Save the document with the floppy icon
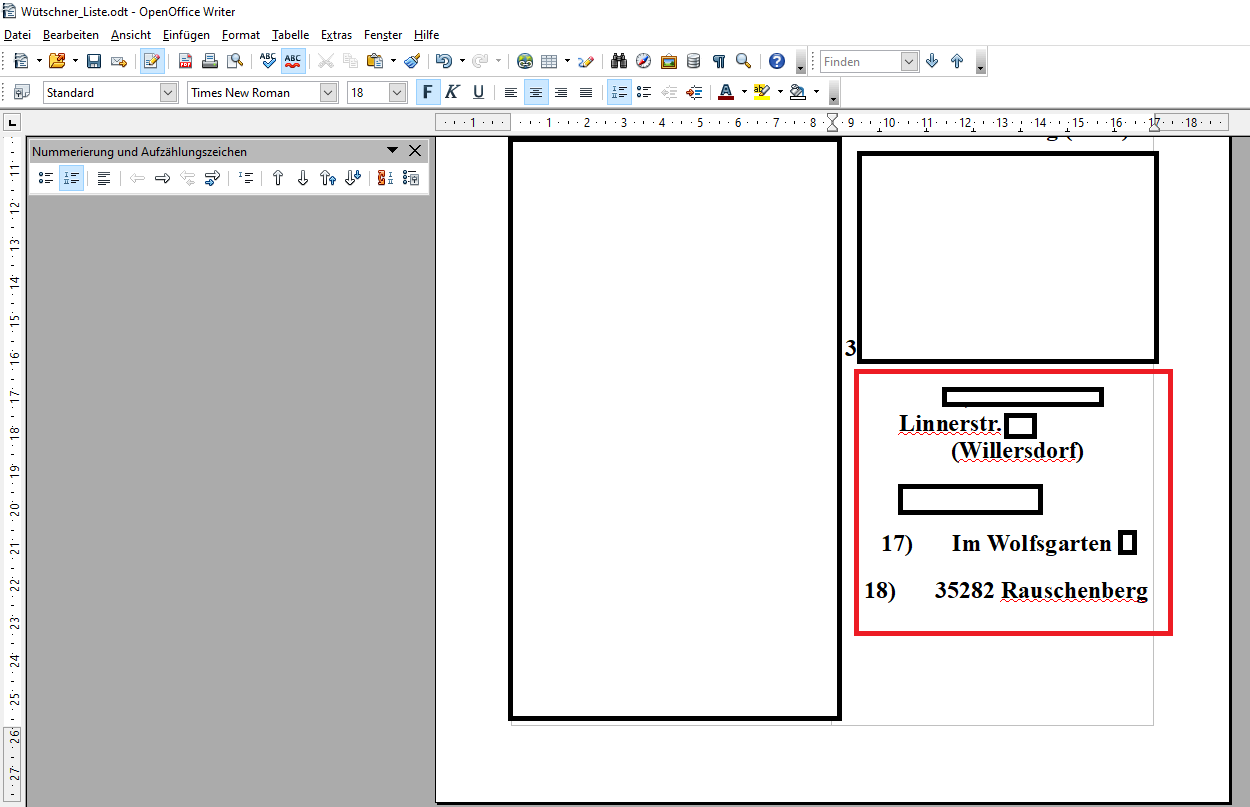Viewport: 1250px width, 807px height. point(93,61)
